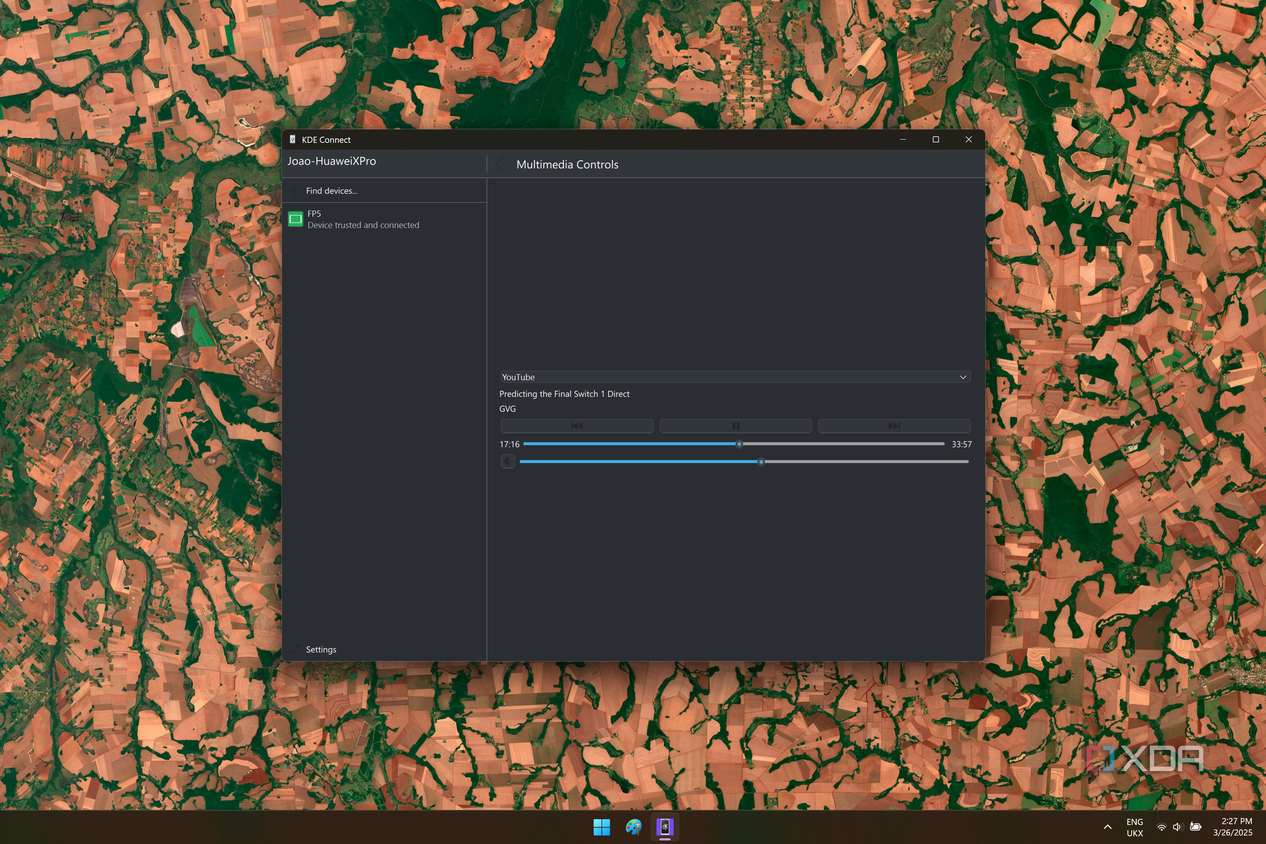1266x844 pixels.
Task: Skip to the next track
Action: pos(894,426)
